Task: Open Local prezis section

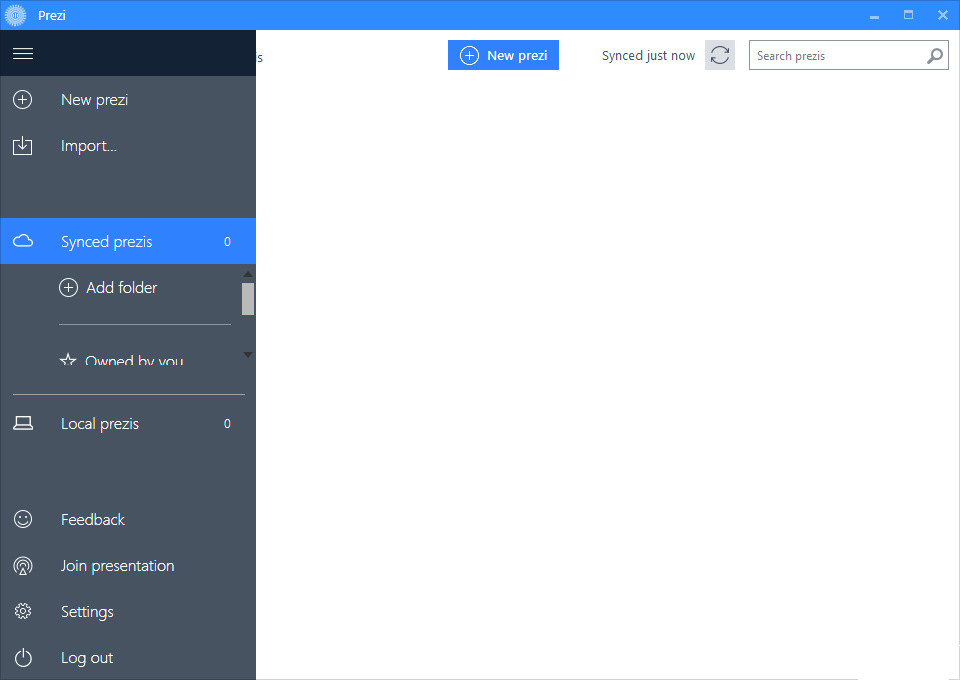Action: pyautogui.click(x=128, y=424)
